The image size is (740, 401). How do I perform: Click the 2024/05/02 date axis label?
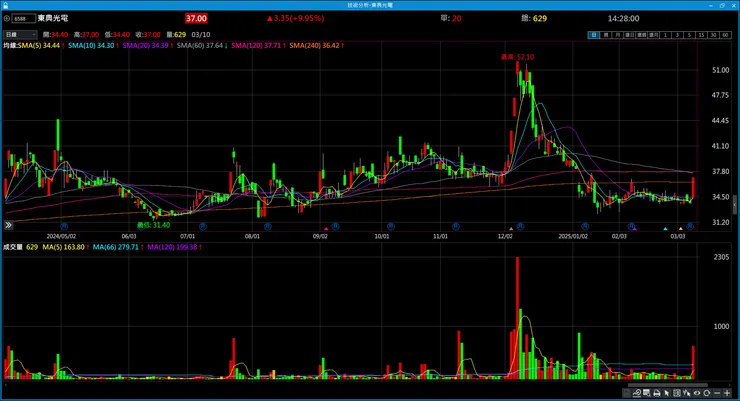61,236
